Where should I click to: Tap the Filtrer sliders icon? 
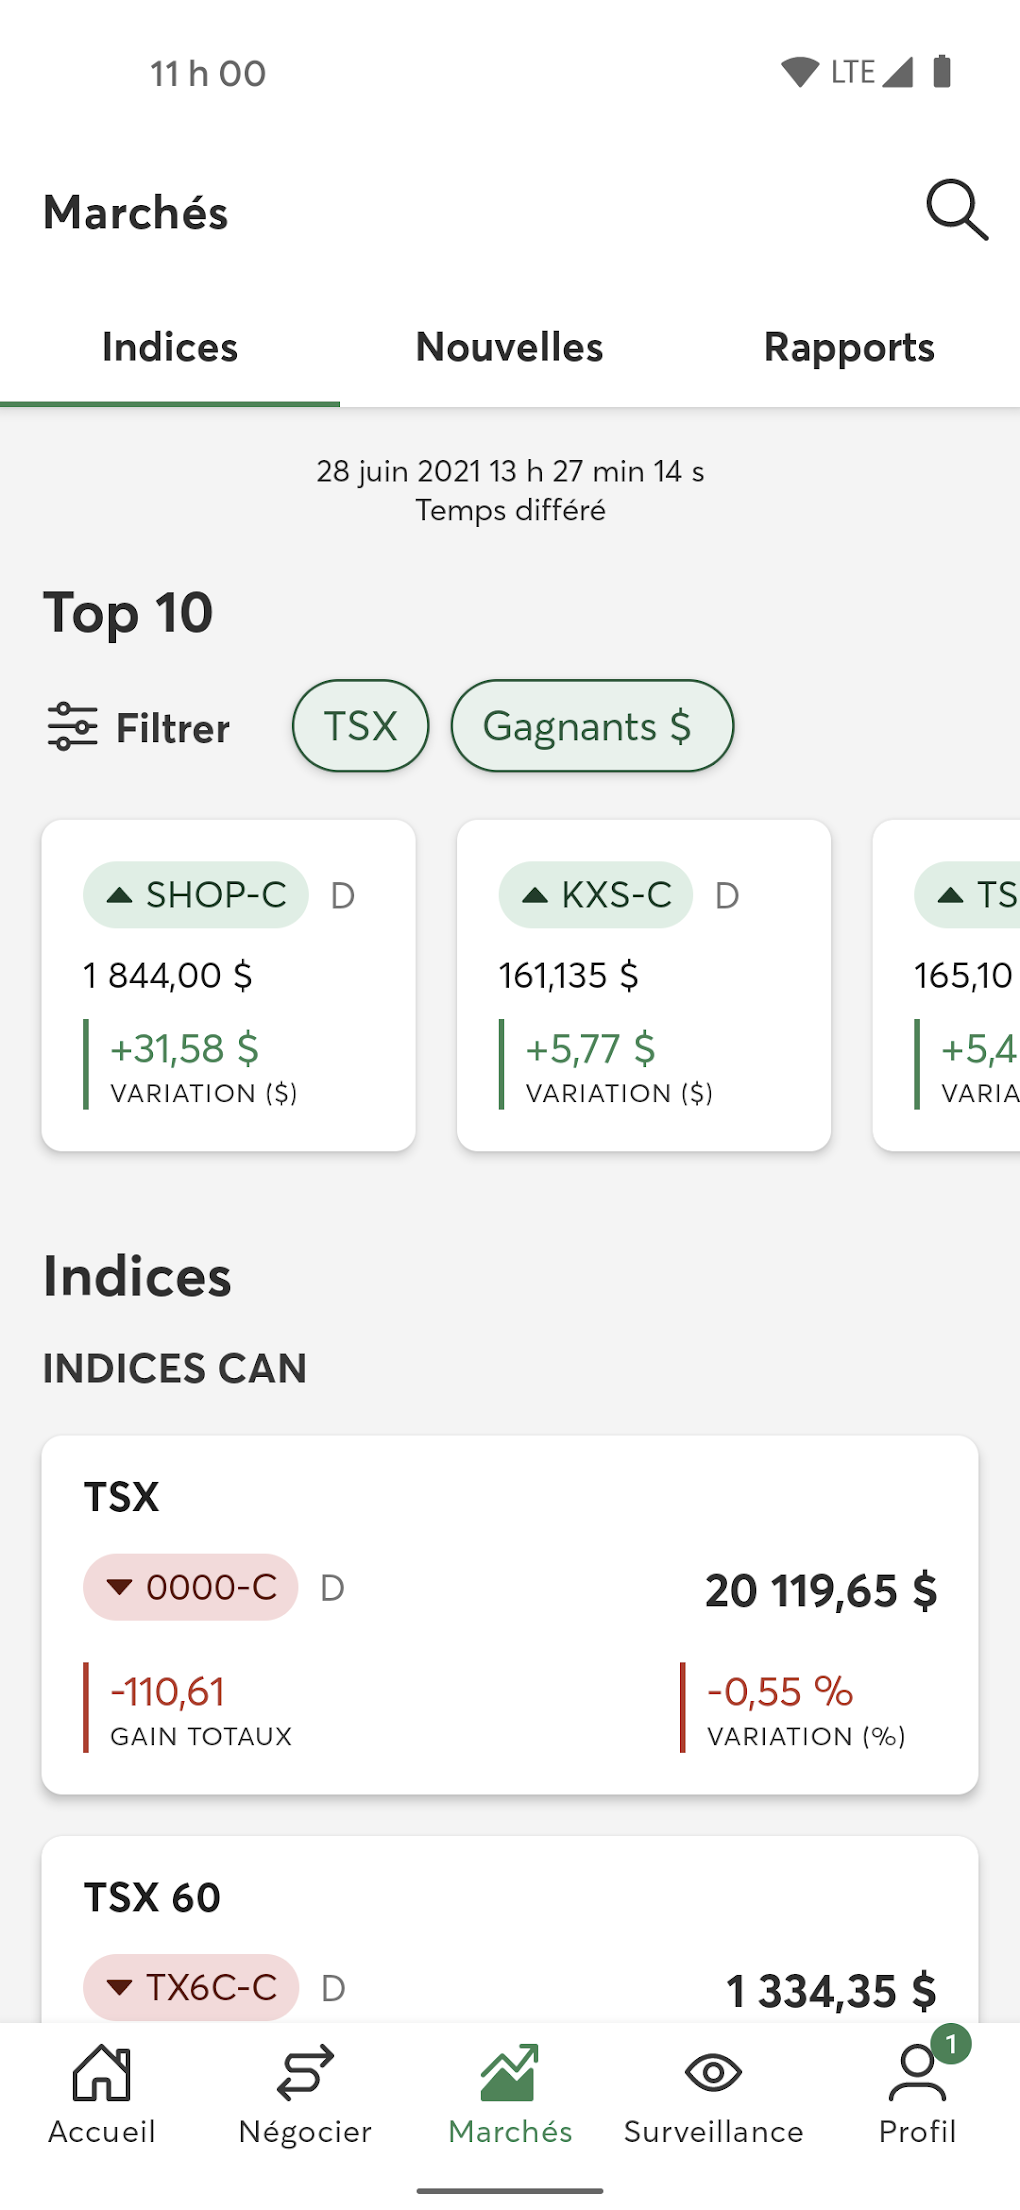73,727
